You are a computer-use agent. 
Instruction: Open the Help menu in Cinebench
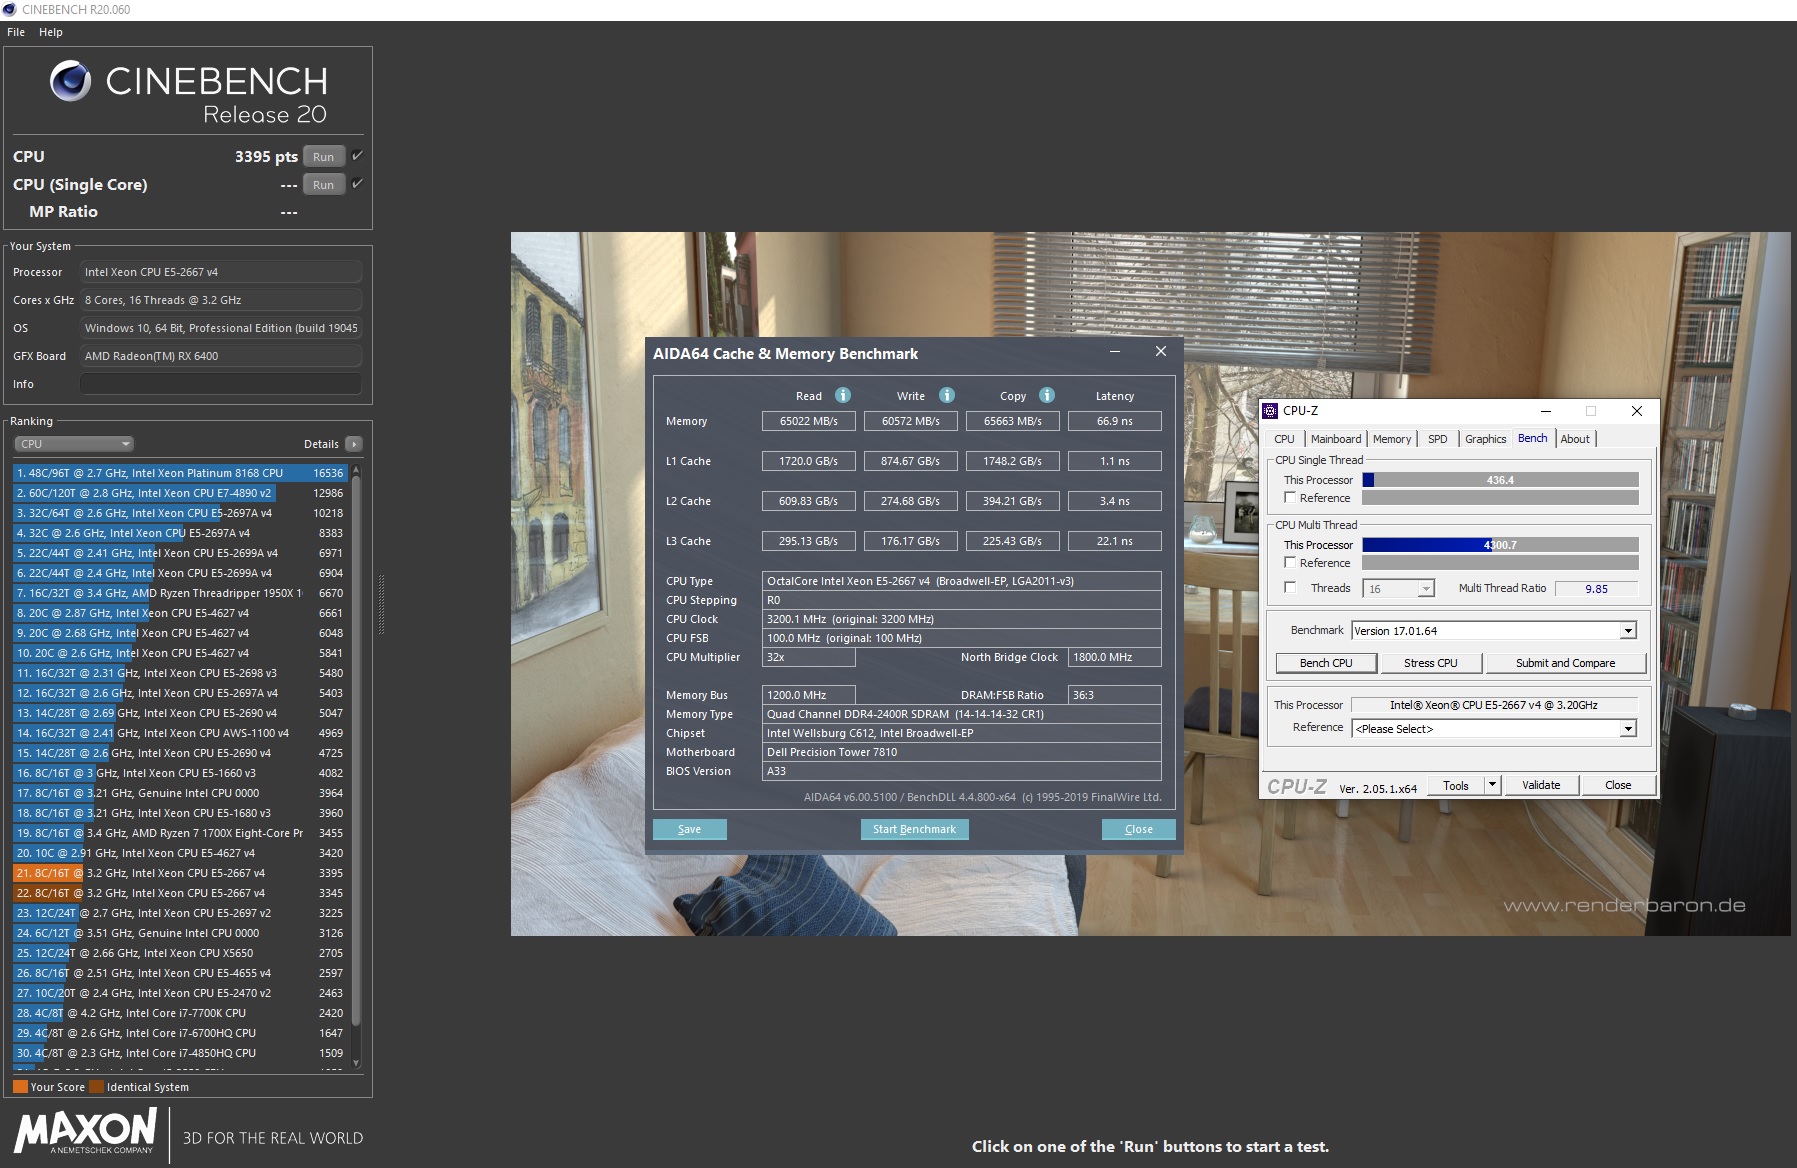pyautogui.click(x=51, y=32)
